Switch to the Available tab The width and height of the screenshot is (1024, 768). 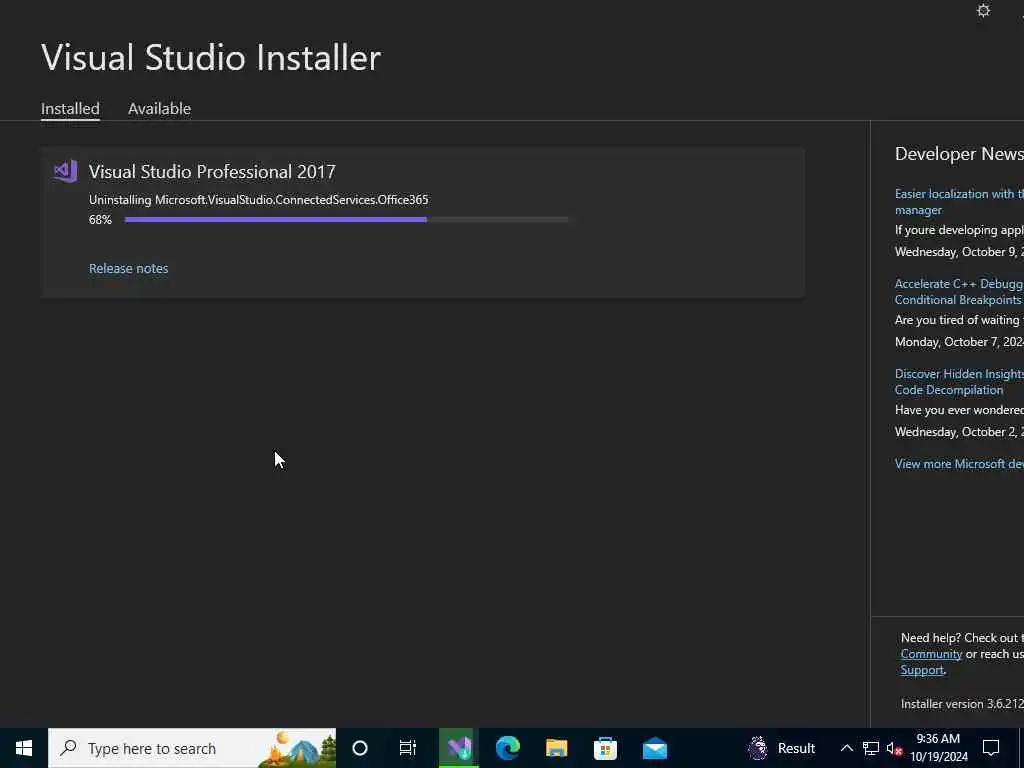coord(159,108)
